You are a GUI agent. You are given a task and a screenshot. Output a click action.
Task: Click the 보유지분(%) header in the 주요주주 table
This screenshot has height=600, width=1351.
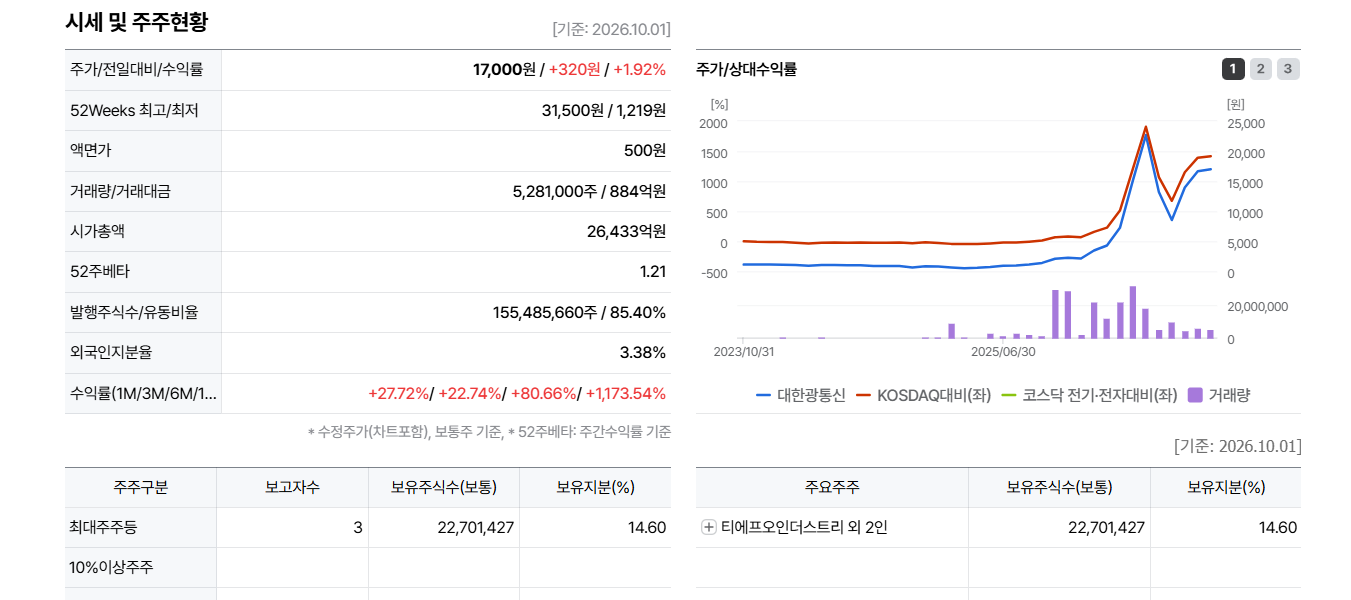1226,487
